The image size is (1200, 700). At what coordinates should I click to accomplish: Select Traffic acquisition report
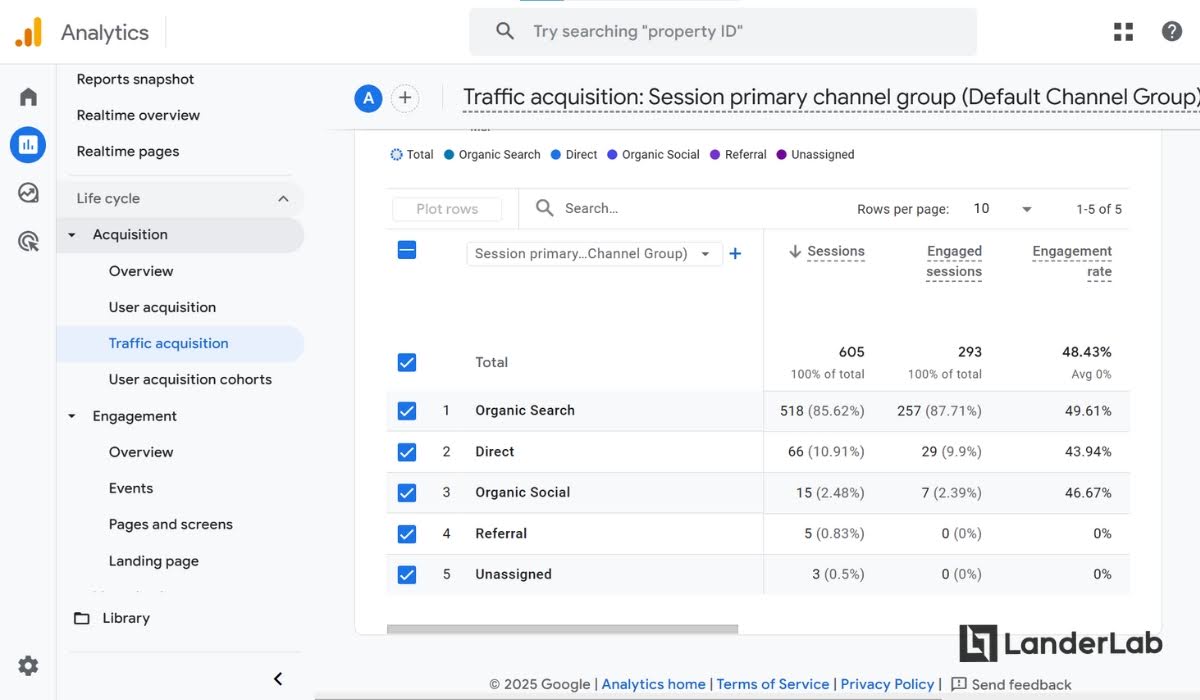coord(180,343)
